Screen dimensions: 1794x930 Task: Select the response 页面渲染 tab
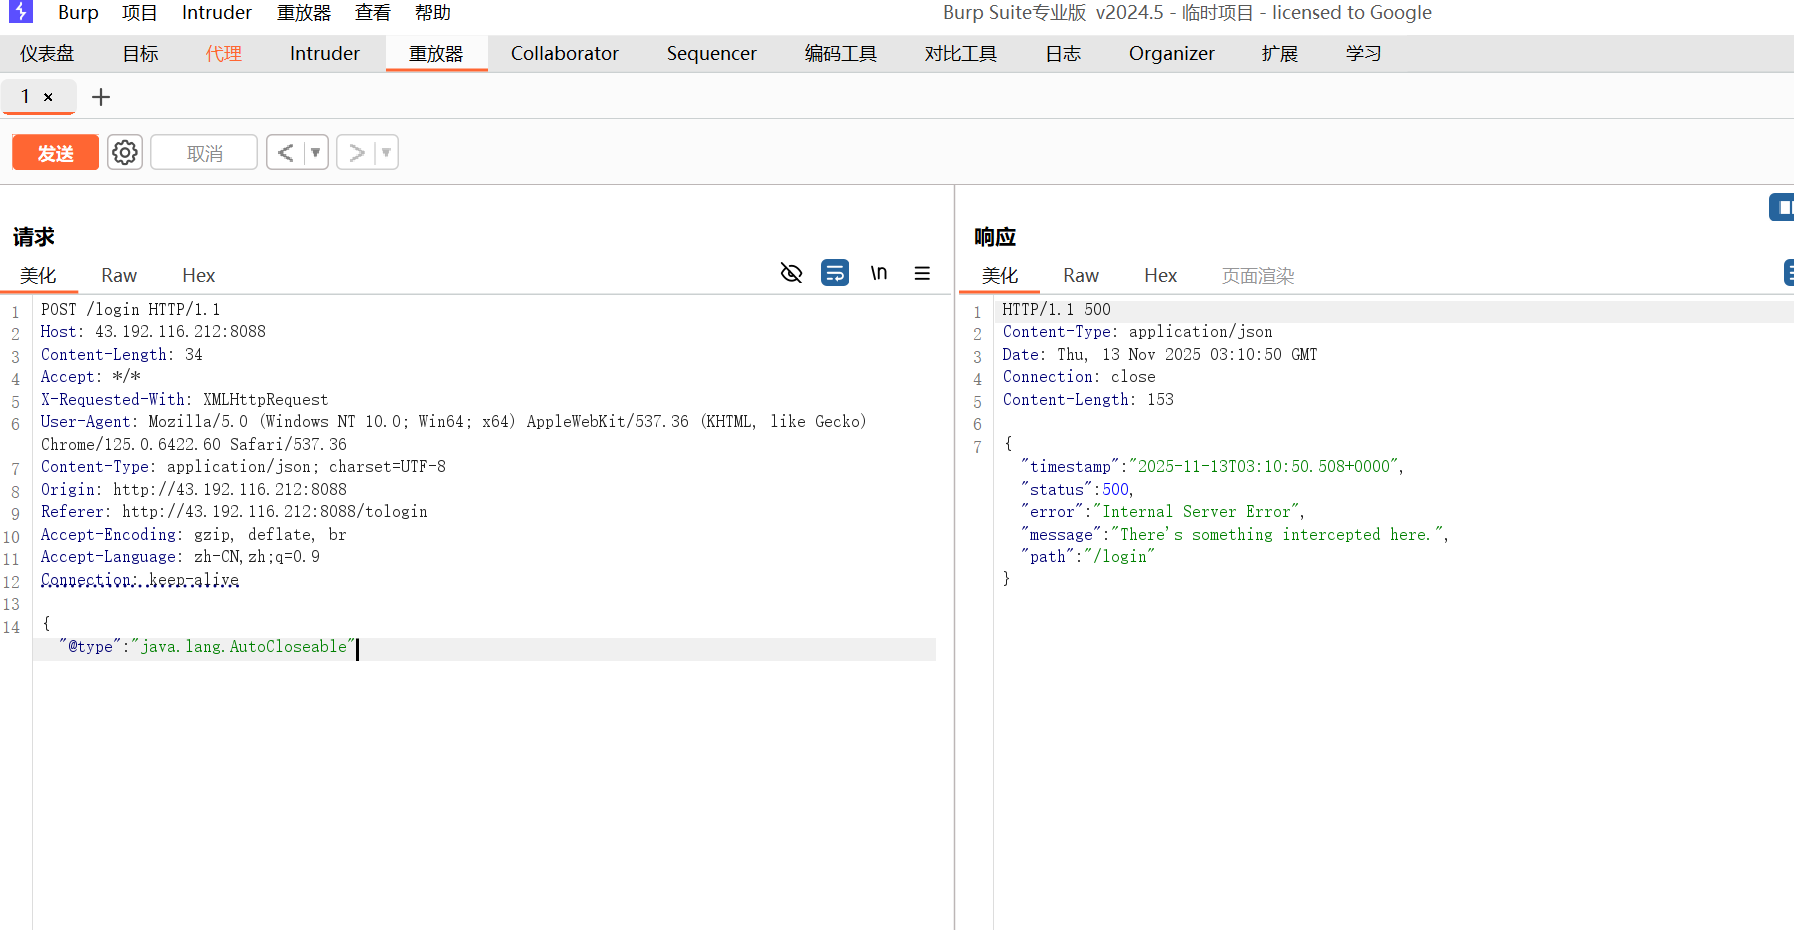tap(1258, 275)
